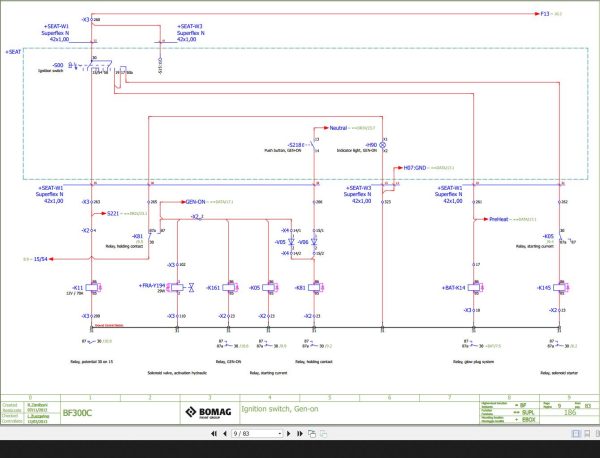Click 'Relay, solenoid starter' text
This screenshot has height=458, width=600.
(559, 373)
